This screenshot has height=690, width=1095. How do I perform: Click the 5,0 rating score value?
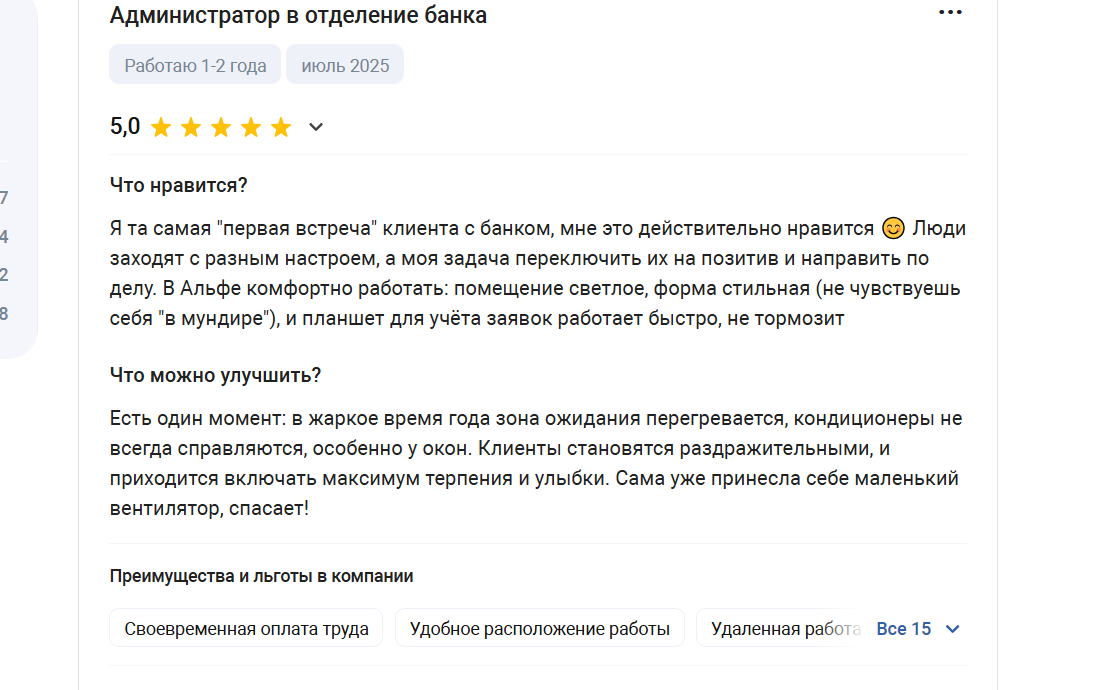click(x=125, y=126)
